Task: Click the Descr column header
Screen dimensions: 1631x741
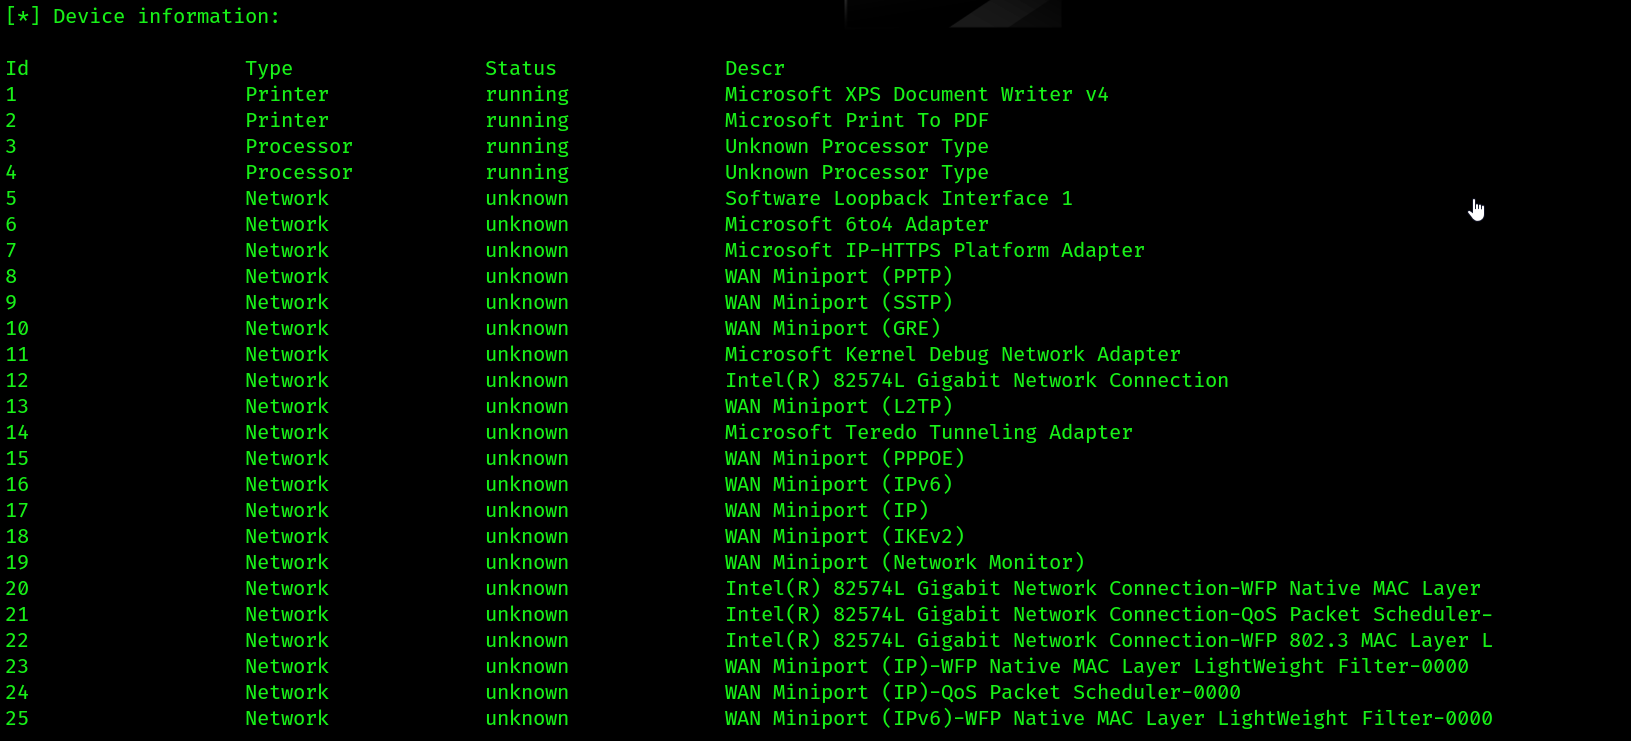Action: coord(755,68)
